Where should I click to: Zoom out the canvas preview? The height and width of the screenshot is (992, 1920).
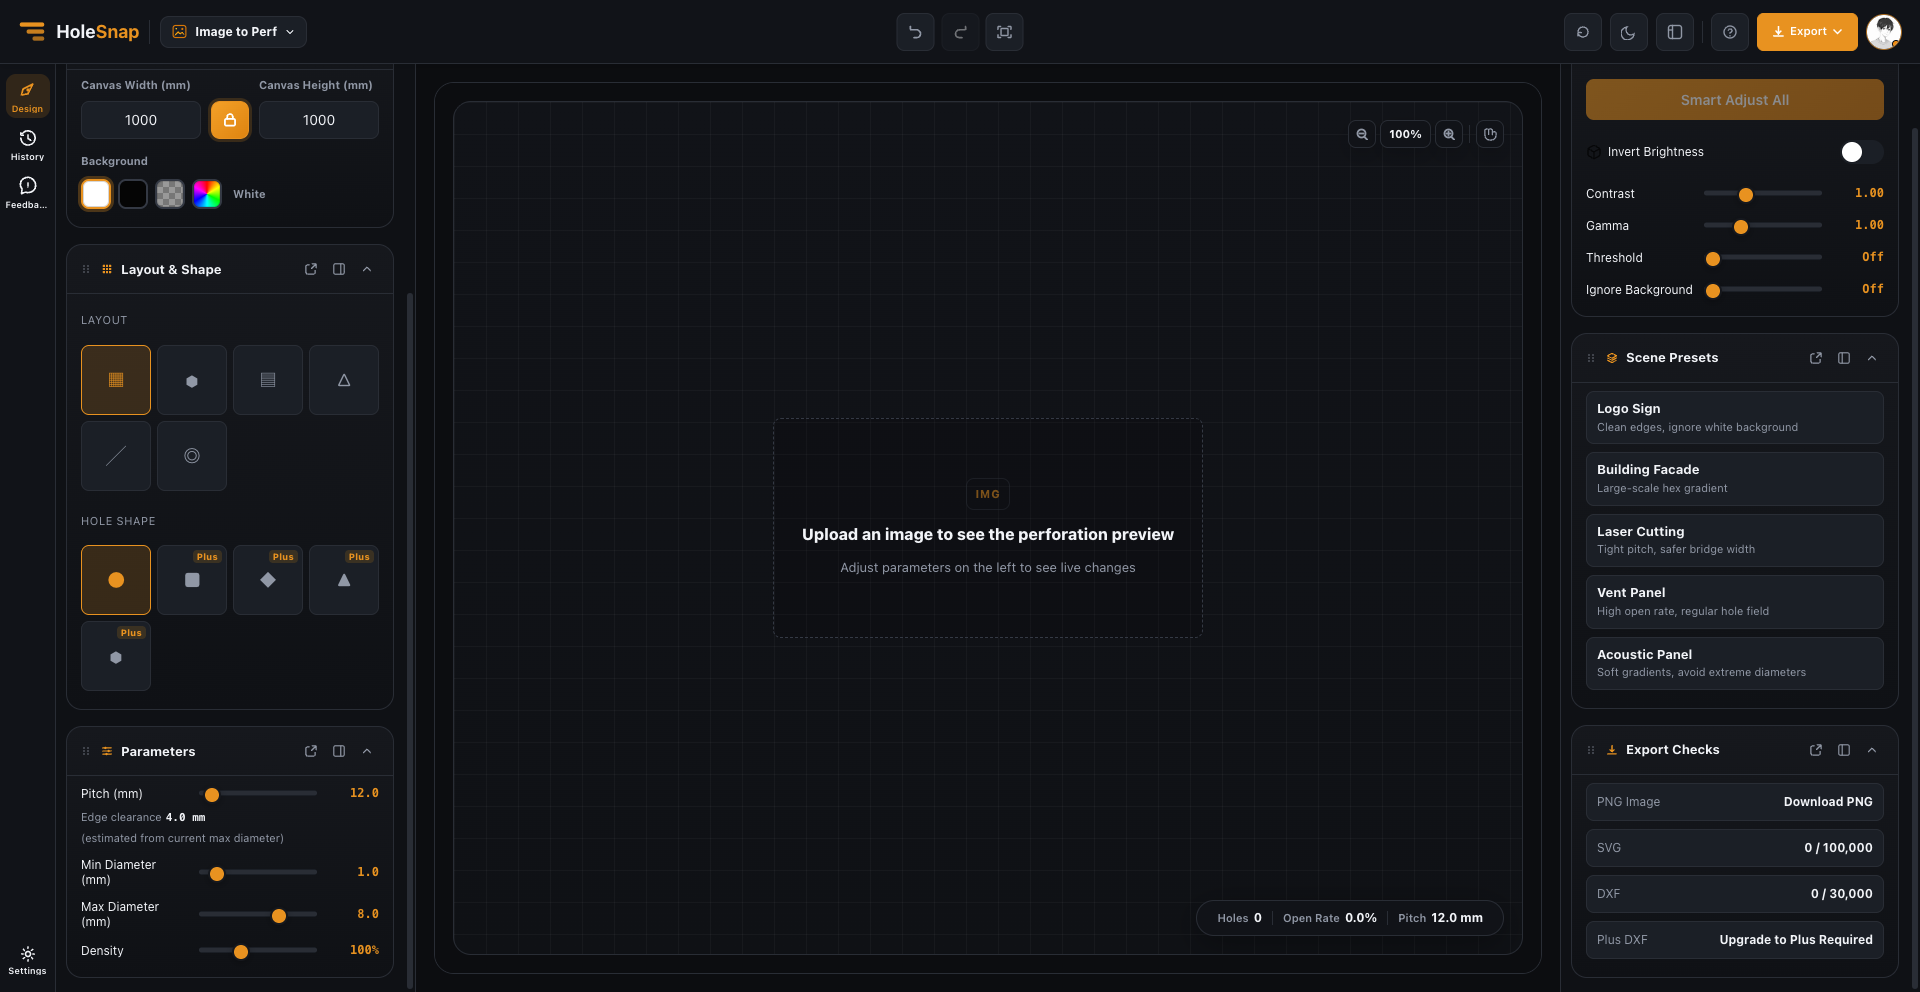pos(1362,134)
